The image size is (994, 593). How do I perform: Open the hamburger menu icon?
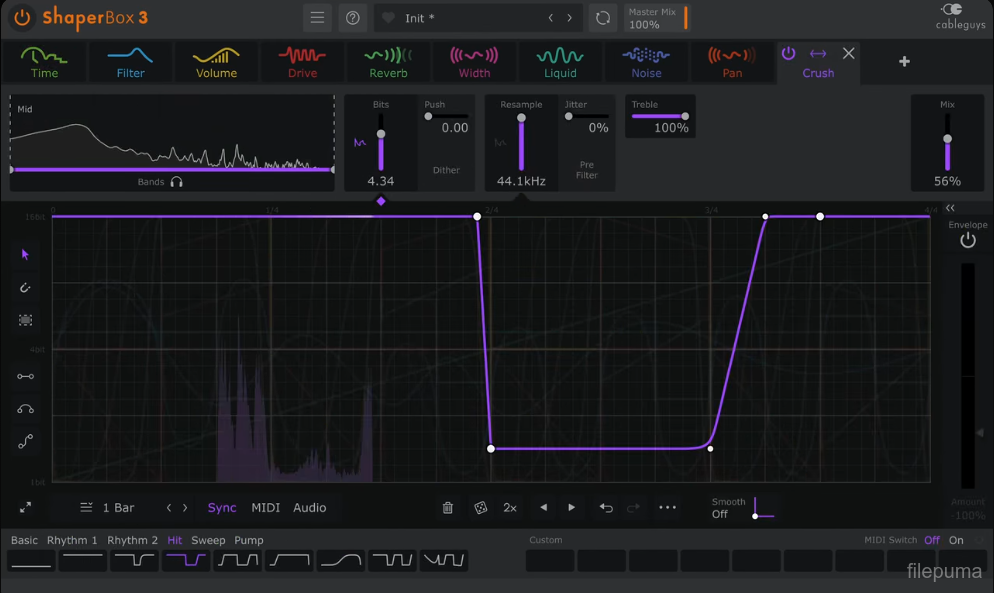click(317, 18)
